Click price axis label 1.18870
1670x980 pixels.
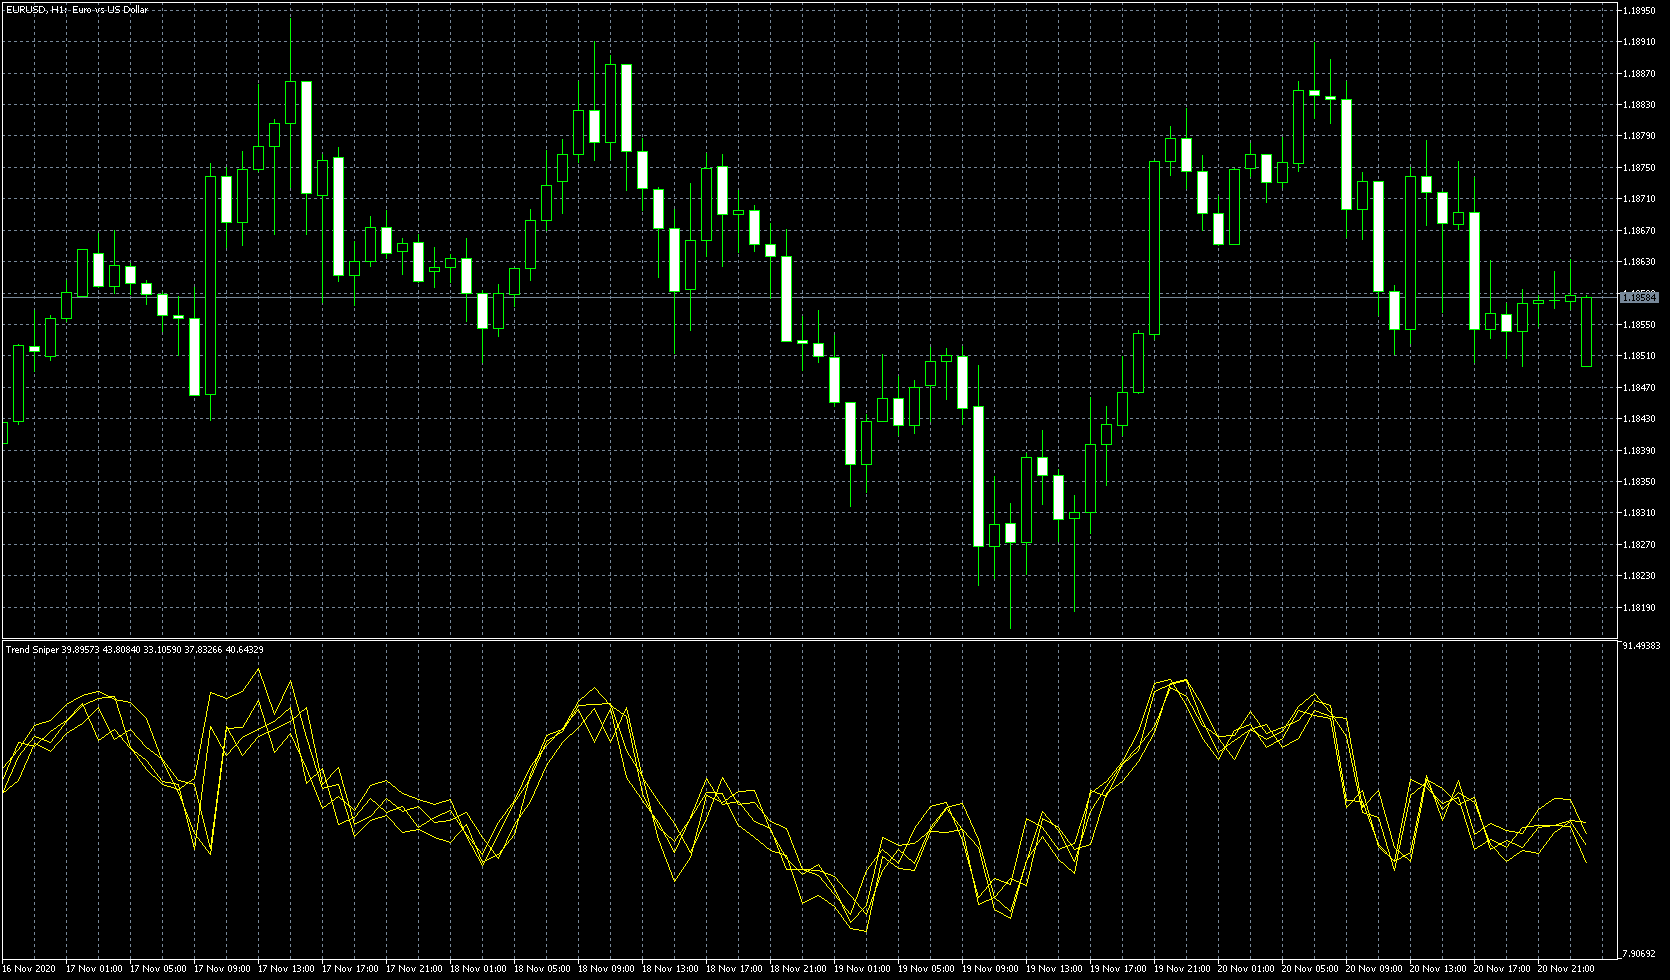[1640, 73]
